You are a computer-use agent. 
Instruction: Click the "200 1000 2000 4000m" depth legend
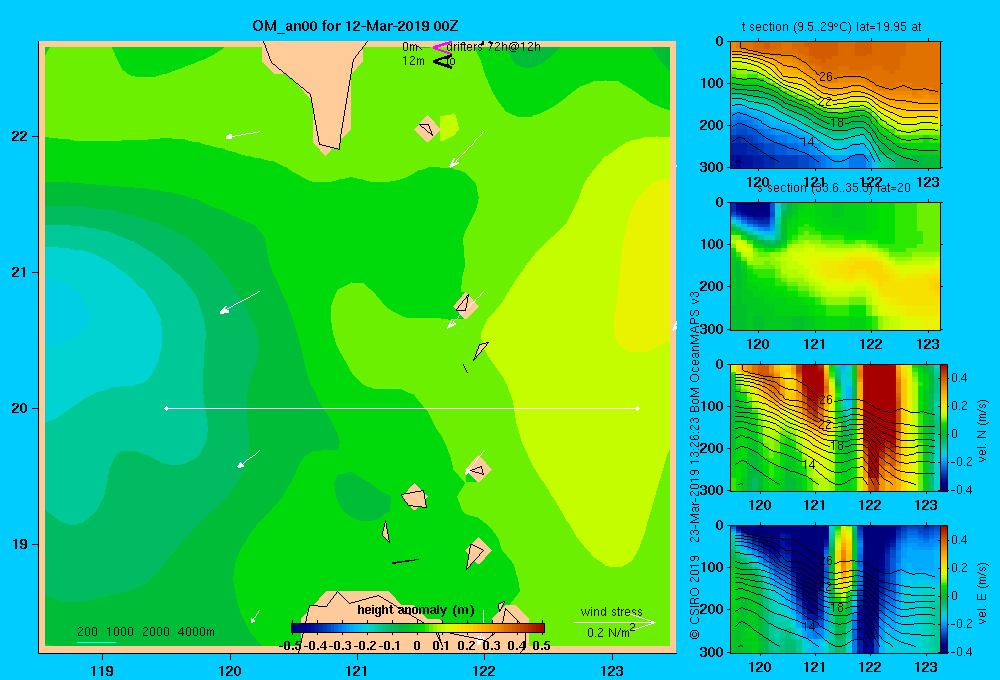[x=146, y=632]
